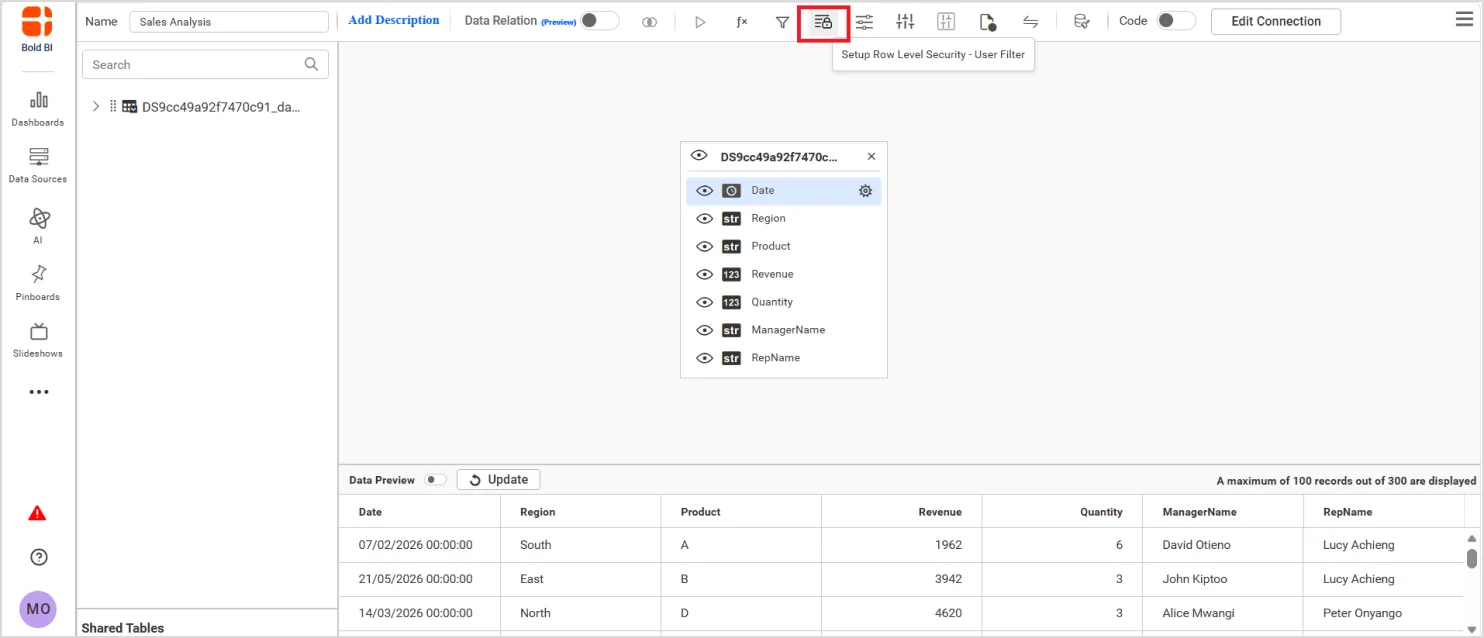Viewport: 1484px width, 638px height.
Task: Click the join/merge tables icon
Action: (650, 22)
